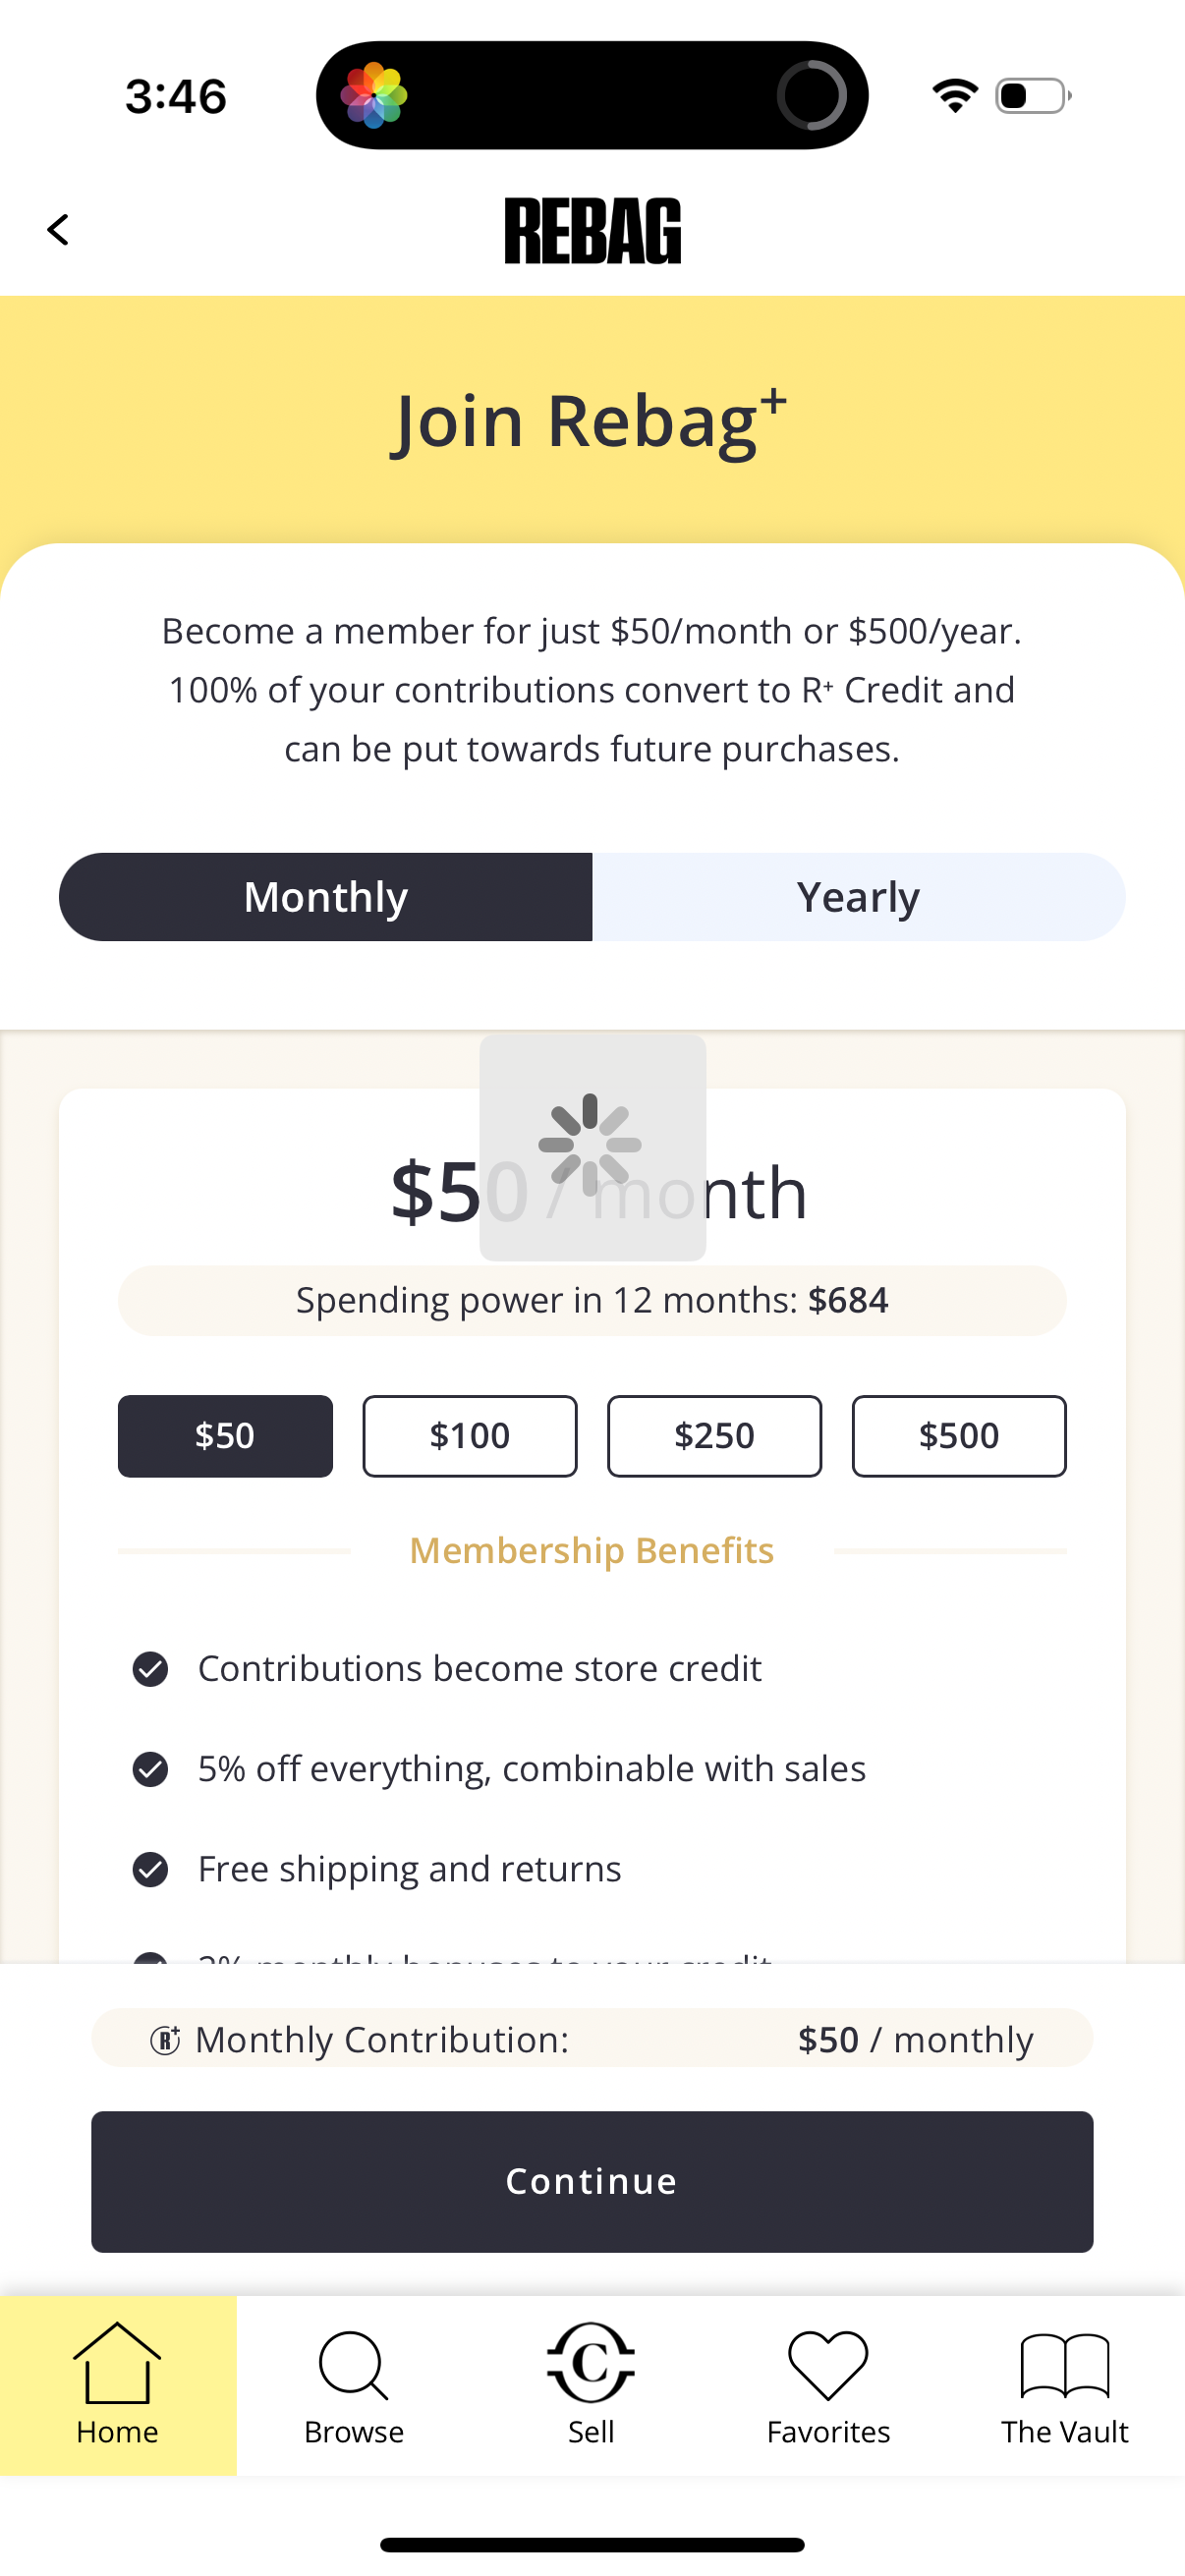Open the Browse search icon

353,2365
